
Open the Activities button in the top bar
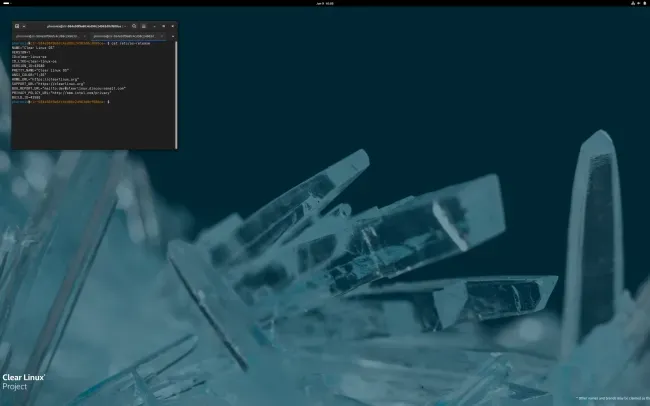point(7,3)
